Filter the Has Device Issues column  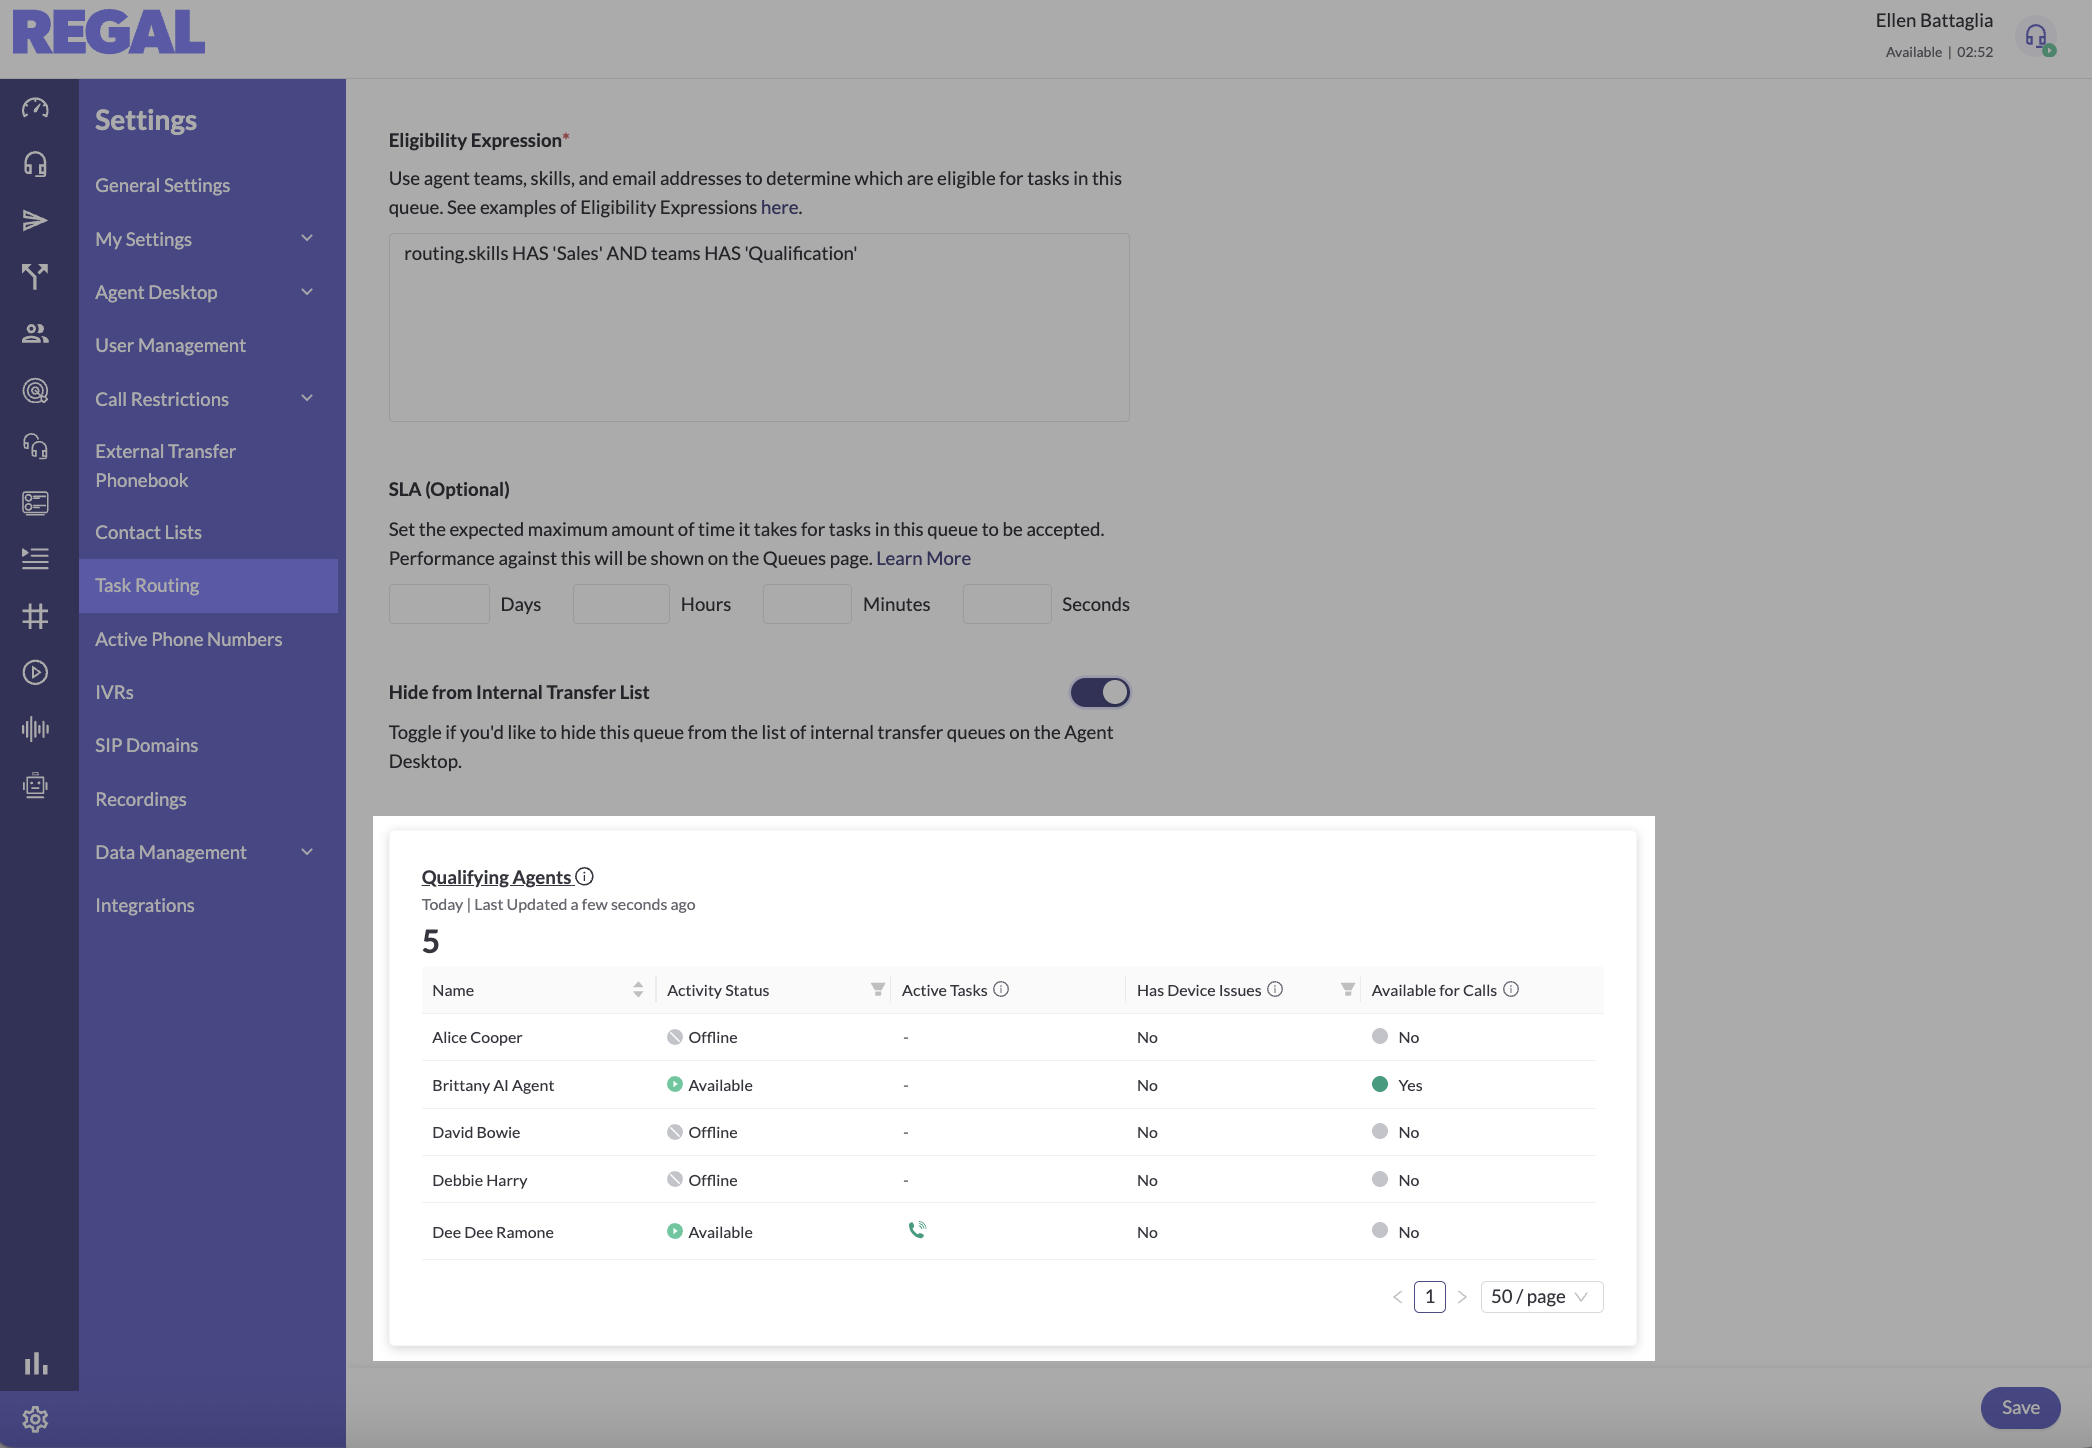[1347, 990]
